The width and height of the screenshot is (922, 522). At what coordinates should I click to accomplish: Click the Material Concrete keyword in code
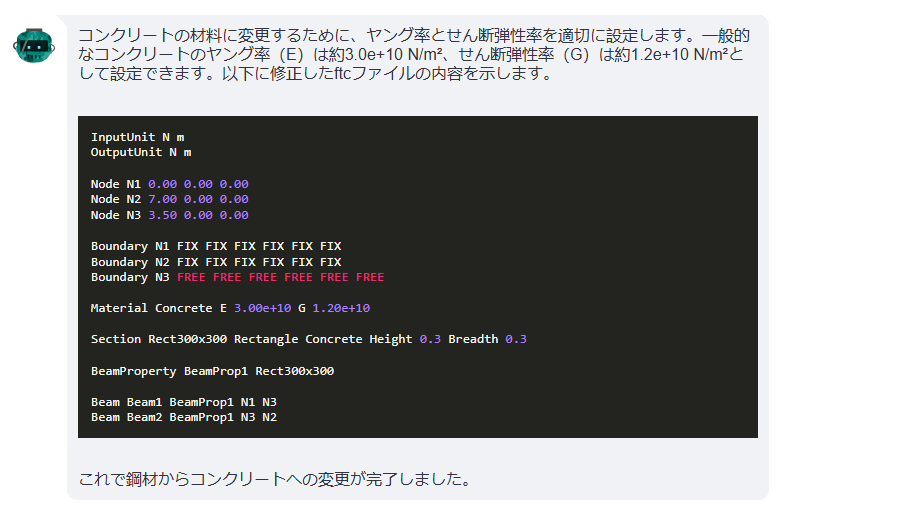152,308
